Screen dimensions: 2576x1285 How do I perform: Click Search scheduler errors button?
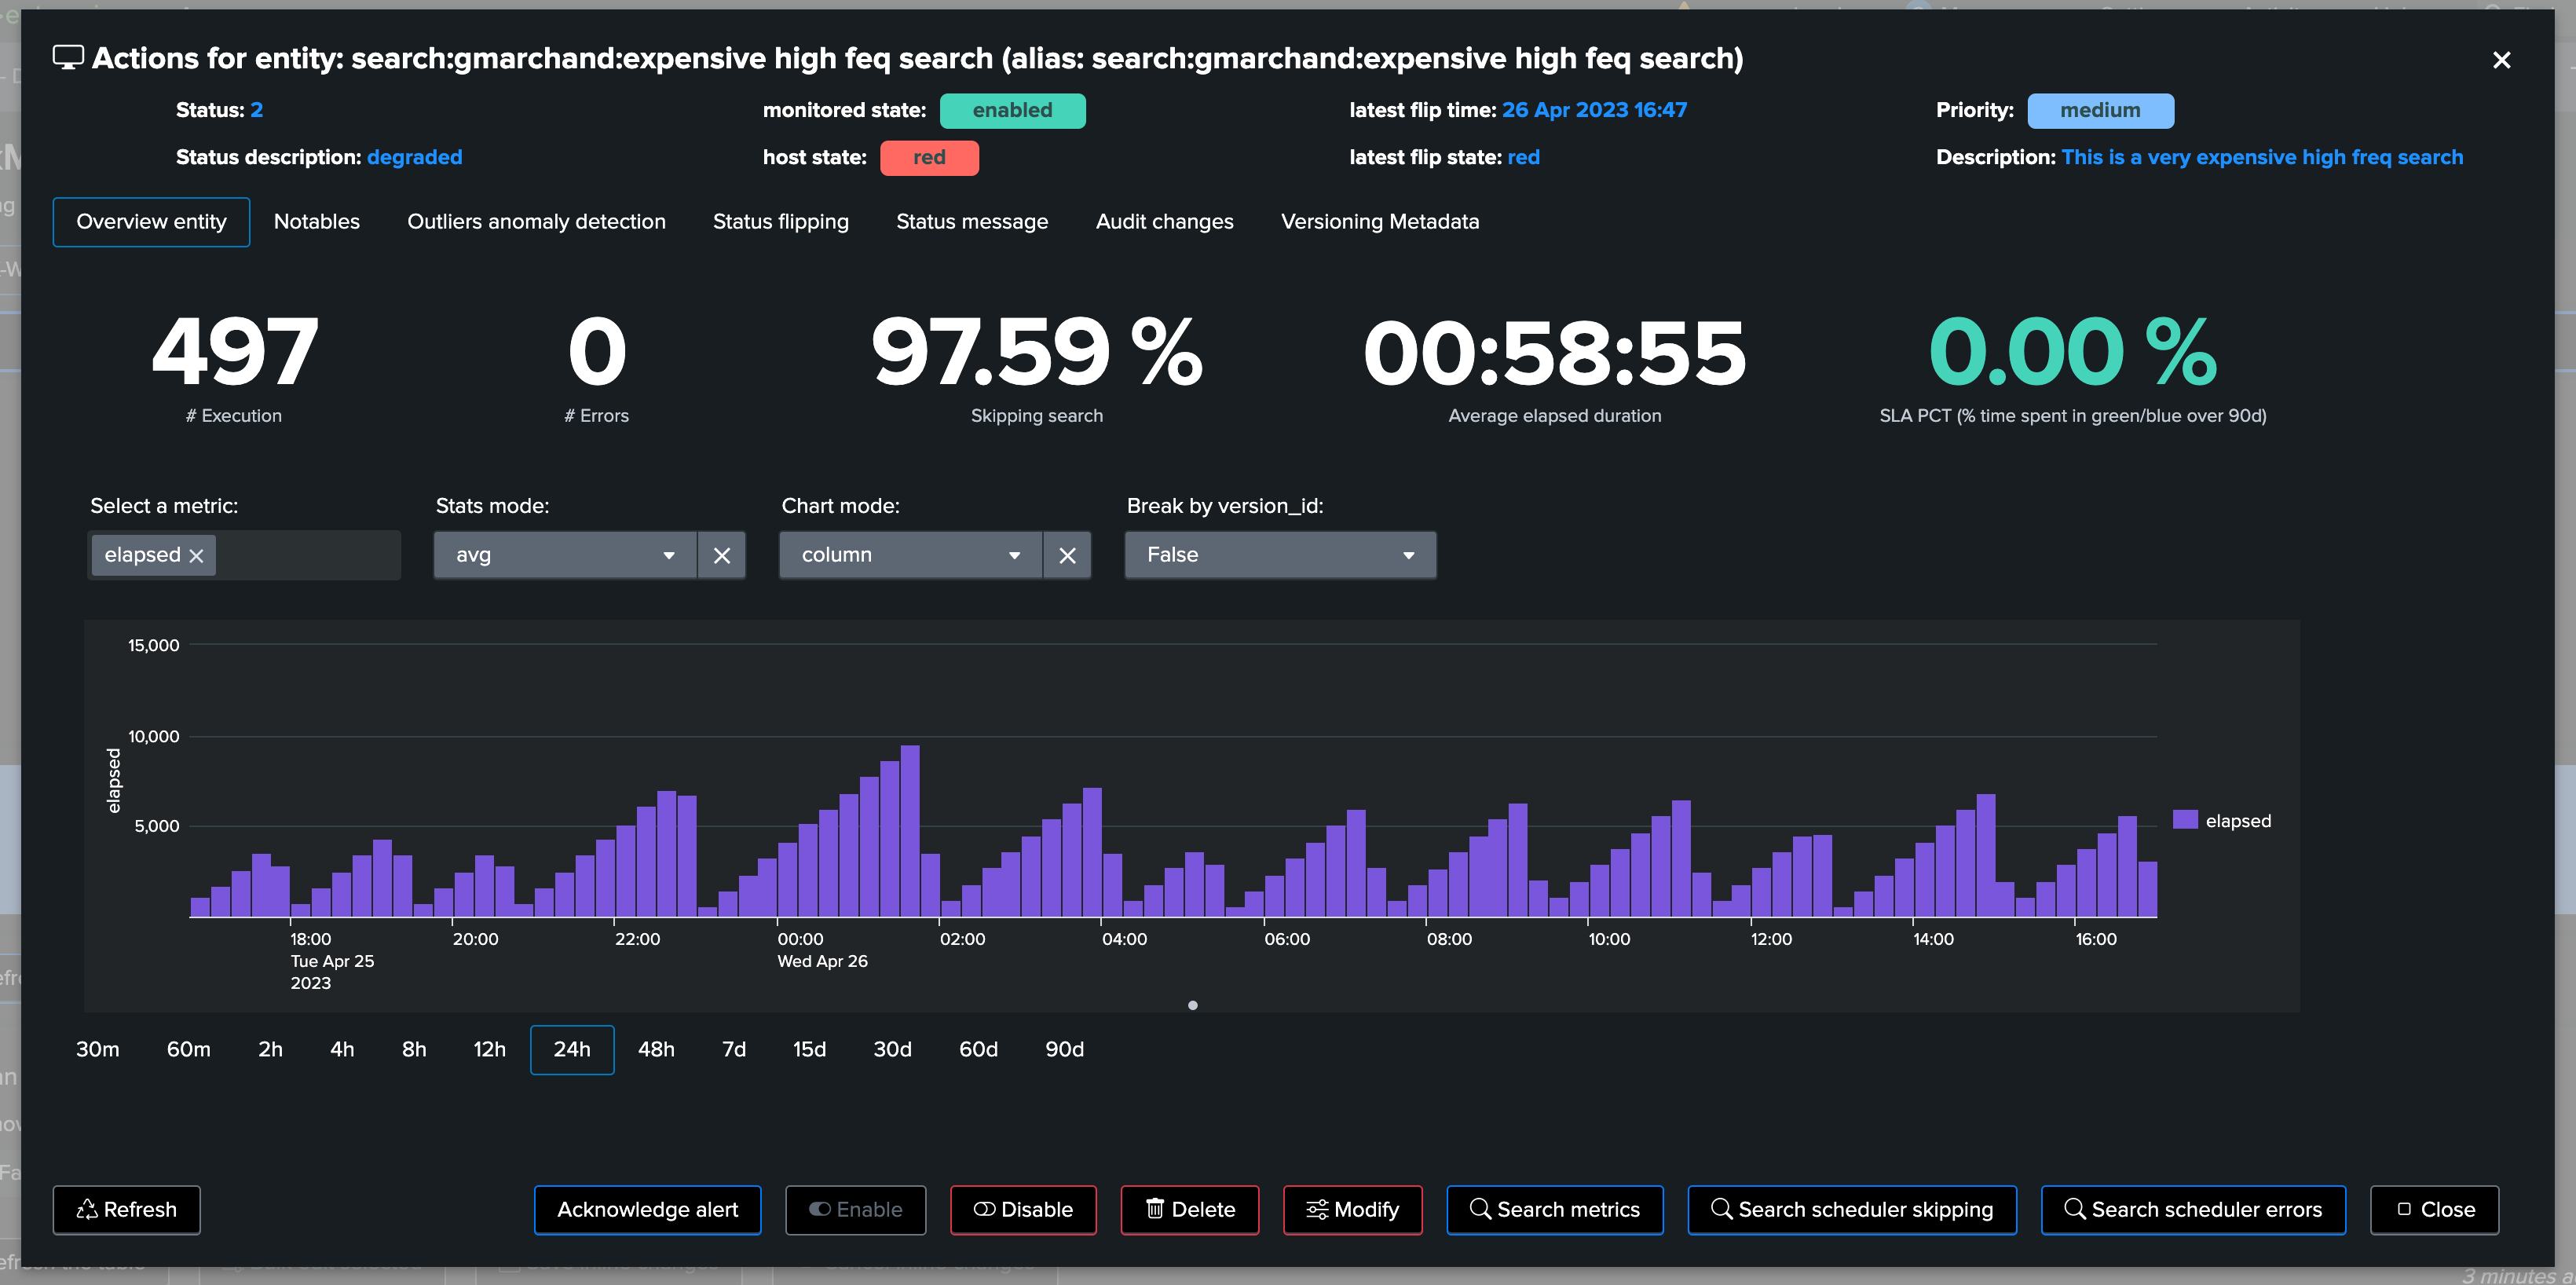click(x=2194, y=1210)
